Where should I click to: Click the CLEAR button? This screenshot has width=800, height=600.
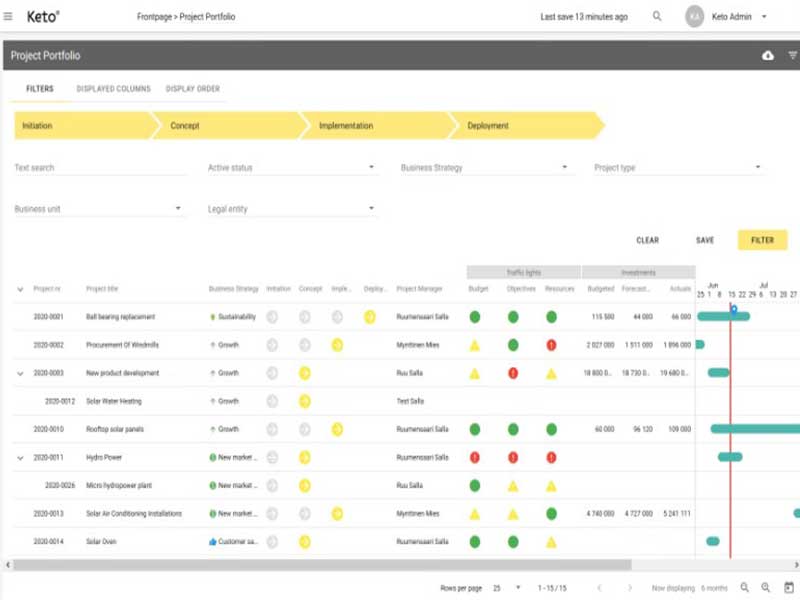coord(647,240)
